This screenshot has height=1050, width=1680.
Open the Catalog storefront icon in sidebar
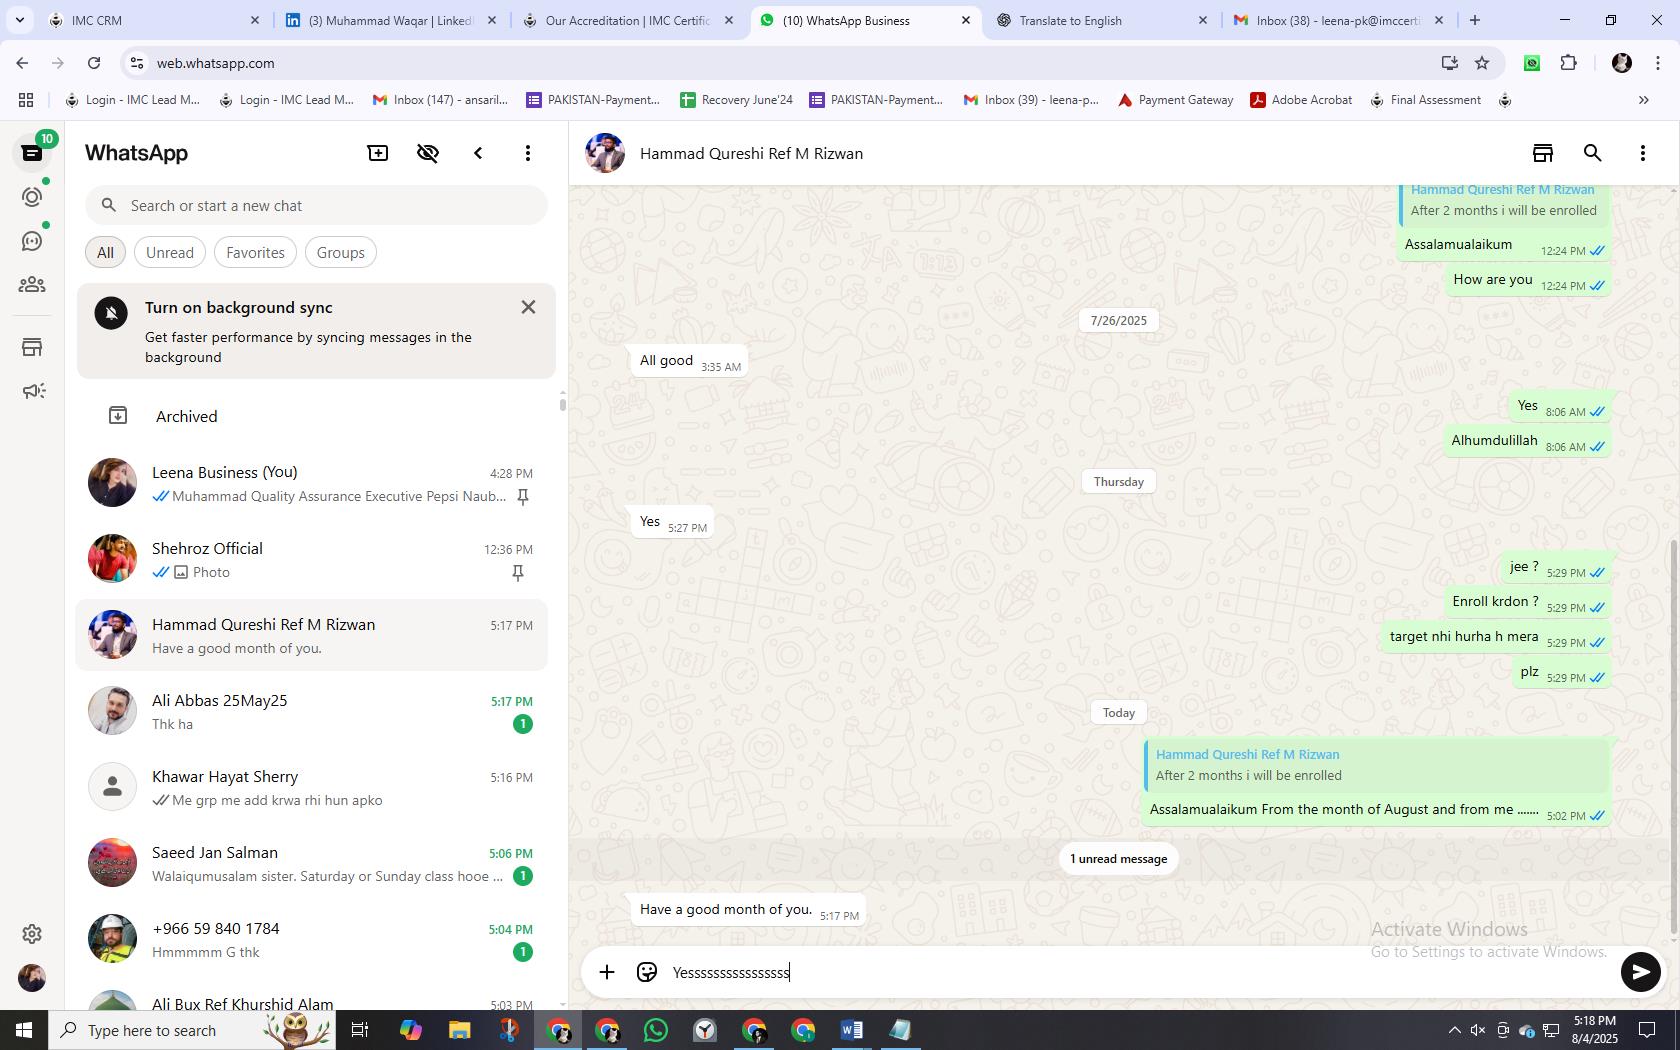point(32,347)
